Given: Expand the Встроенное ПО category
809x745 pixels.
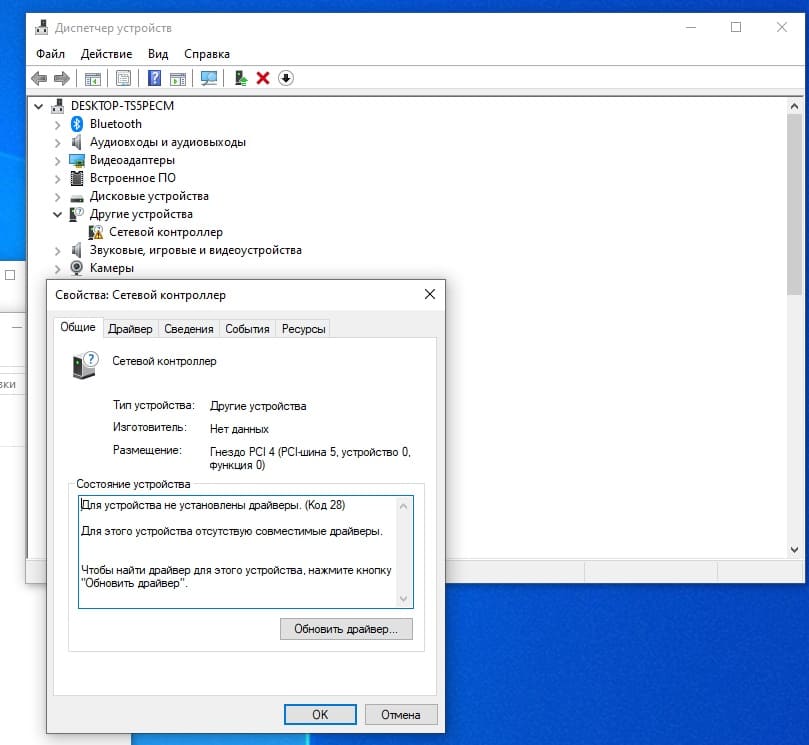Looking at the screenshot, I should pyautogui.click(x=57, y=179).
